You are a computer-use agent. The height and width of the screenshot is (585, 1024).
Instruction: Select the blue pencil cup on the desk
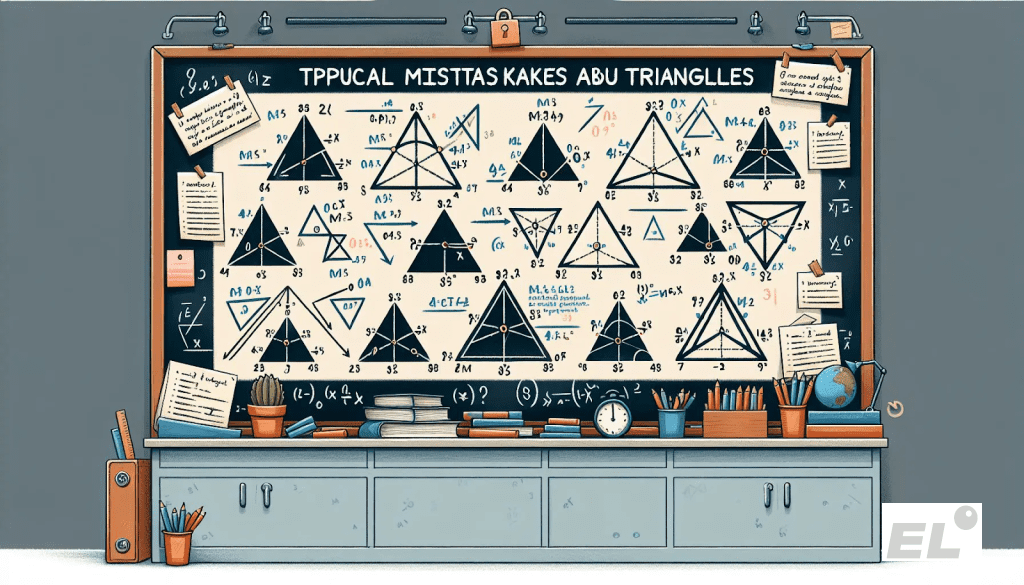[x=671, y=420]
